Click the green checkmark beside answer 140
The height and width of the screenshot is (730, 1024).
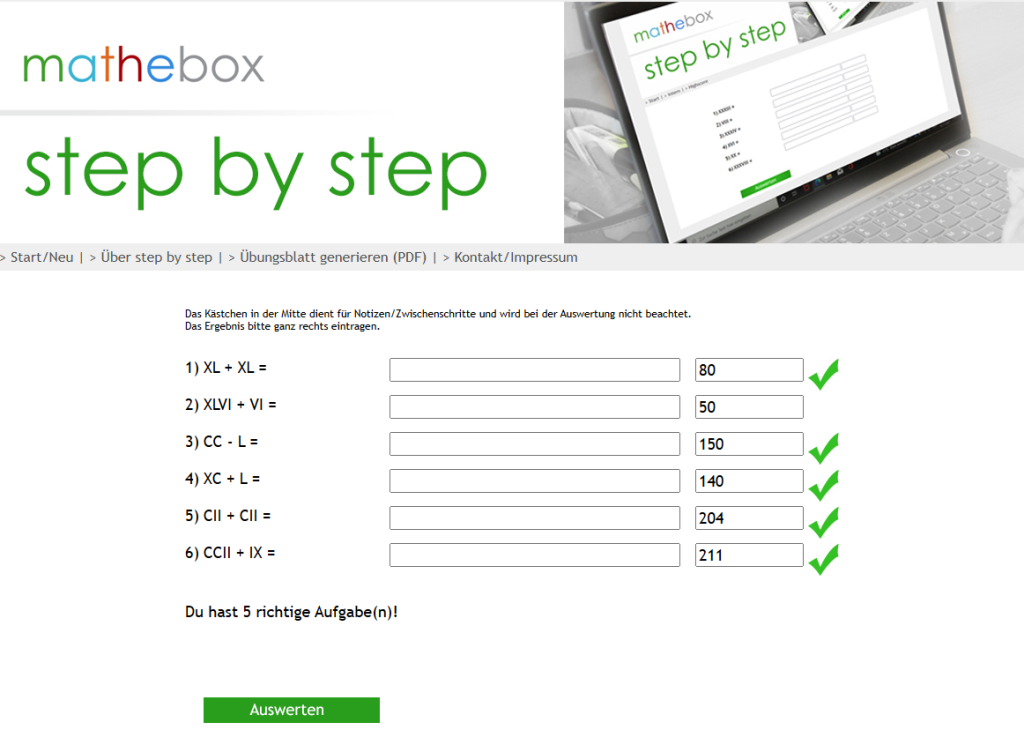click(x=823, y=485)
